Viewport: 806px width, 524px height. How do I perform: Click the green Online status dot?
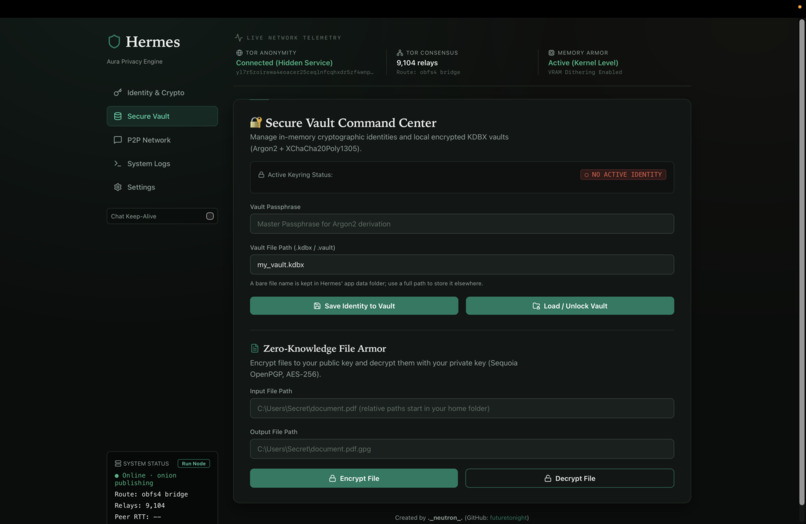[117, 476]
